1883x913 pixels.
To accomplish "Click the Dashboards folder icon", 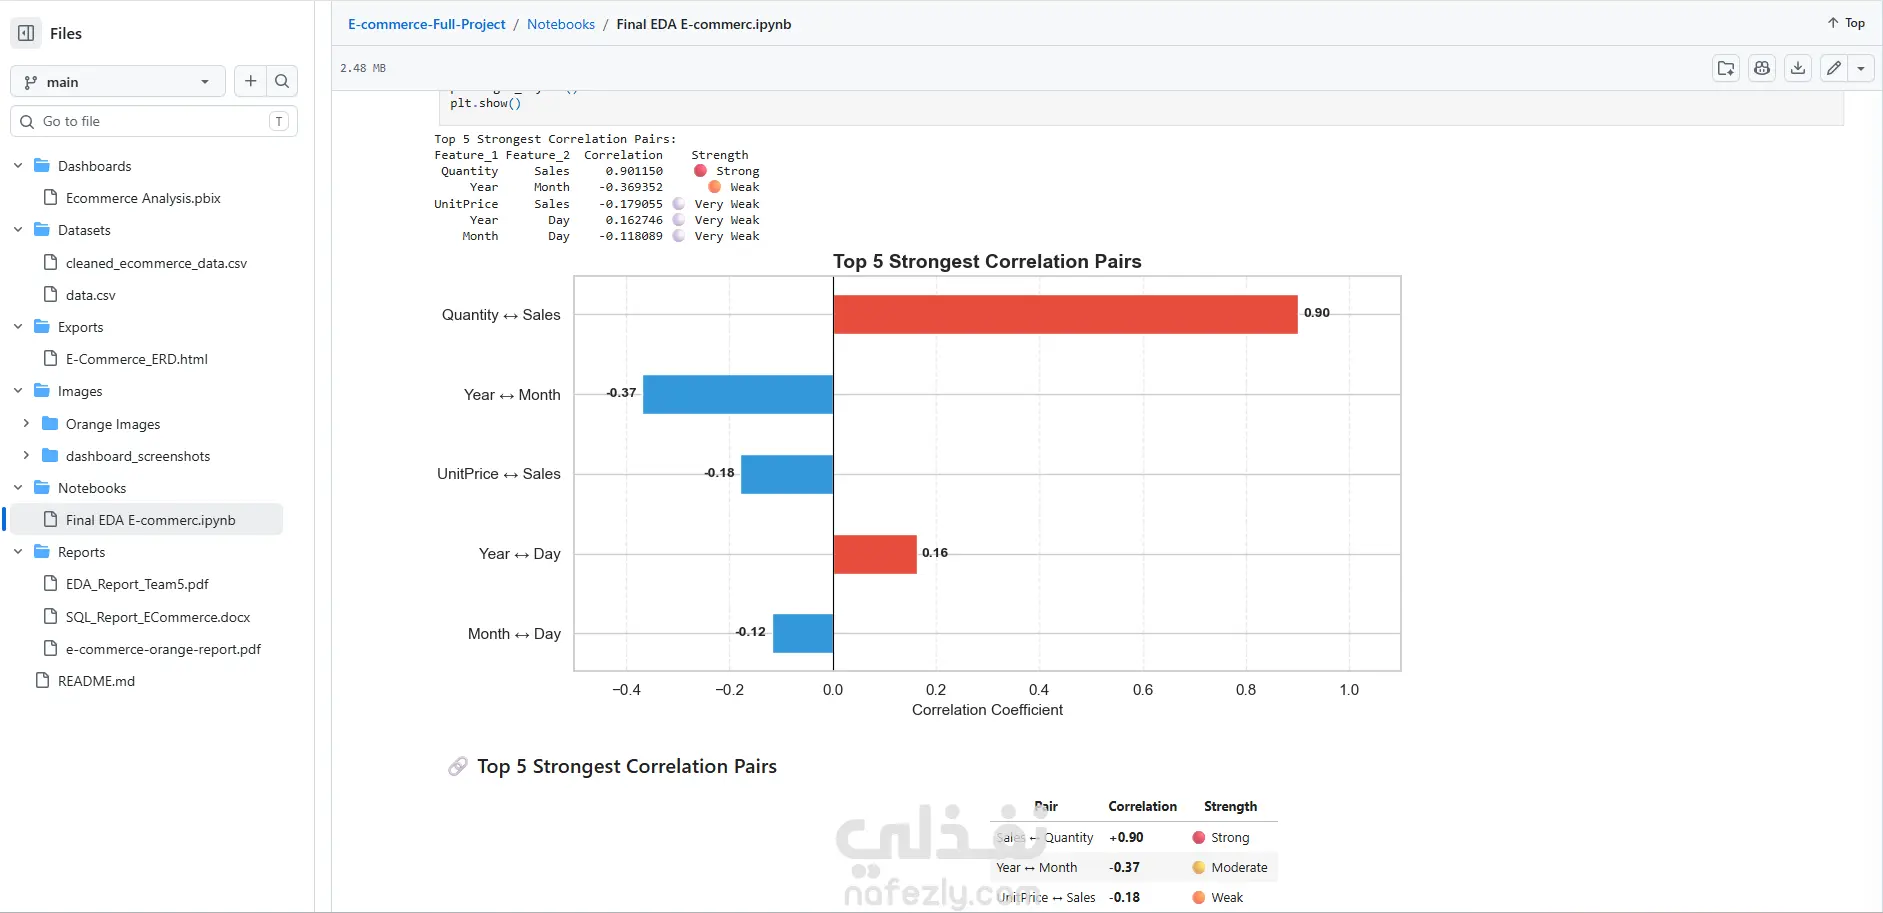I will [42, 166].
